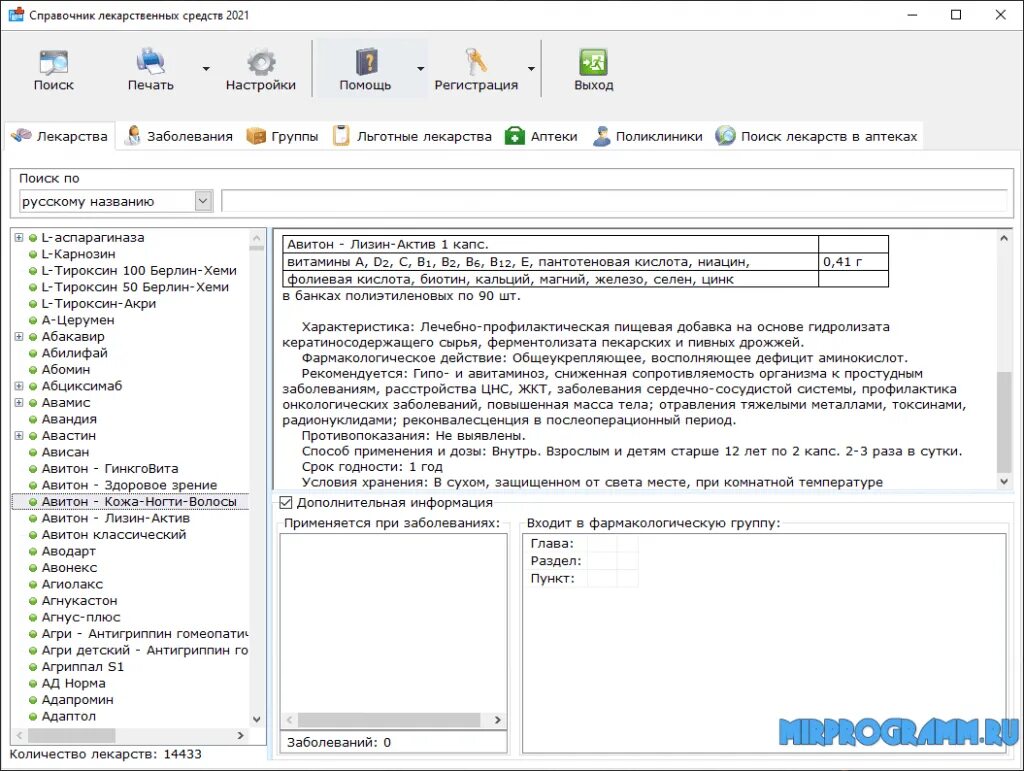Maximize the Справочник лекарственных средств window
Screen dimensions: 1024x771
[956, 15]
